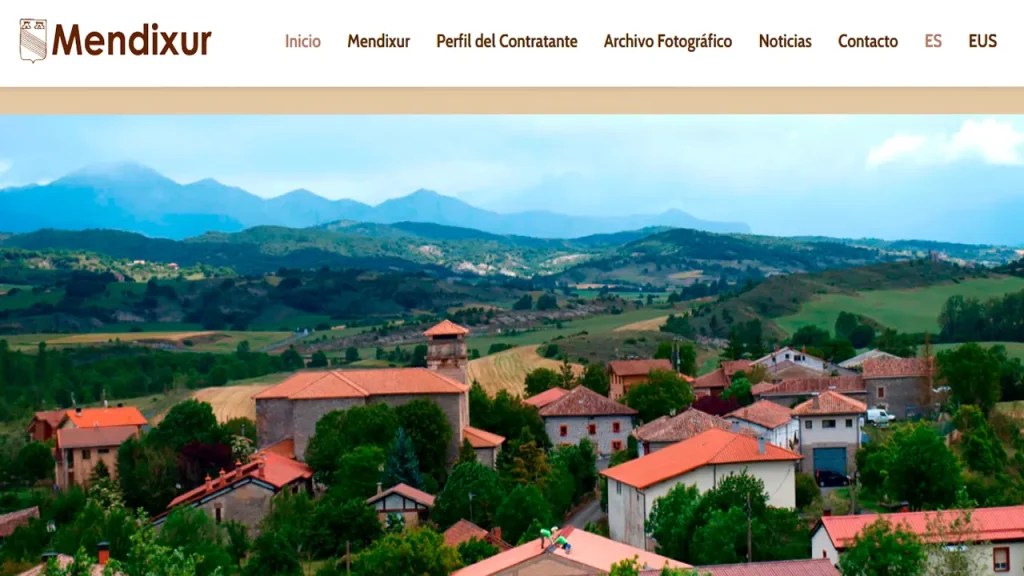Screen dimensions: 1024x576
Task: Switch site language to ES
Action: [933, 41]
